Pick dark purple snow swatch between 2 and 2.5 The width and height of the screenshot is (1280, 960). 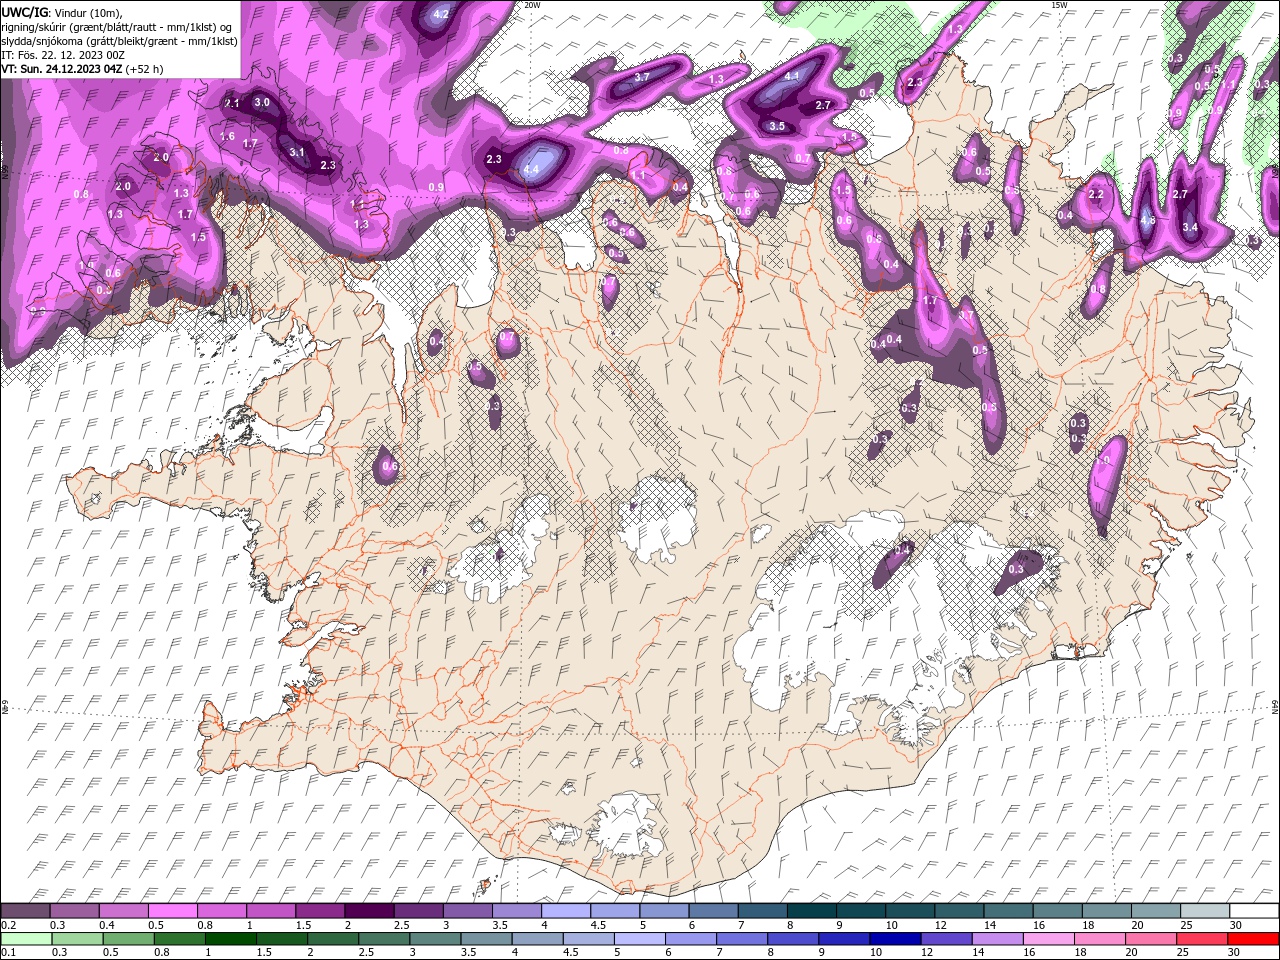370,911
